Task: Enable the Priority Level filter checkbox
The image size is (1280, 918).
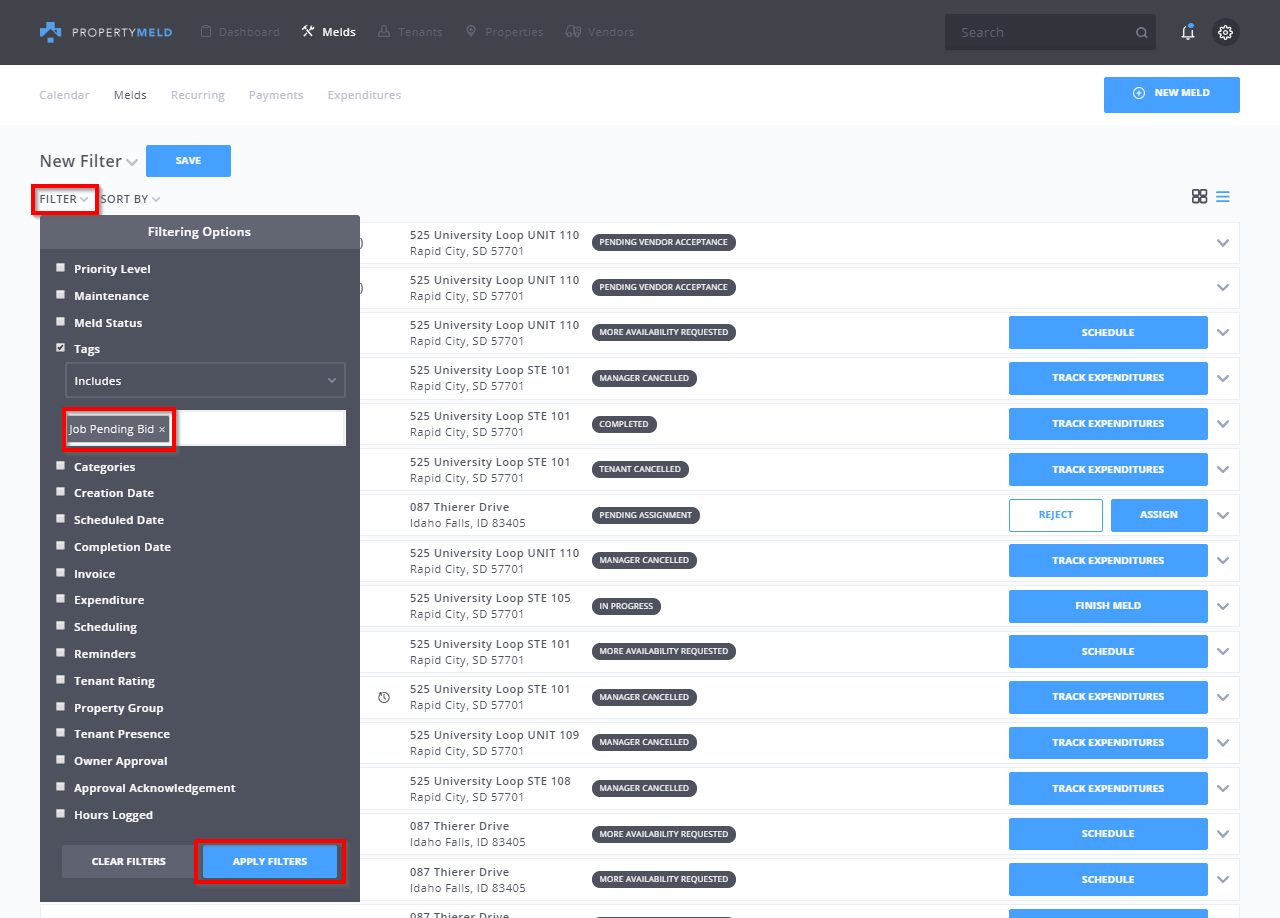Action: pyautogui.click(x=61, y=268)
